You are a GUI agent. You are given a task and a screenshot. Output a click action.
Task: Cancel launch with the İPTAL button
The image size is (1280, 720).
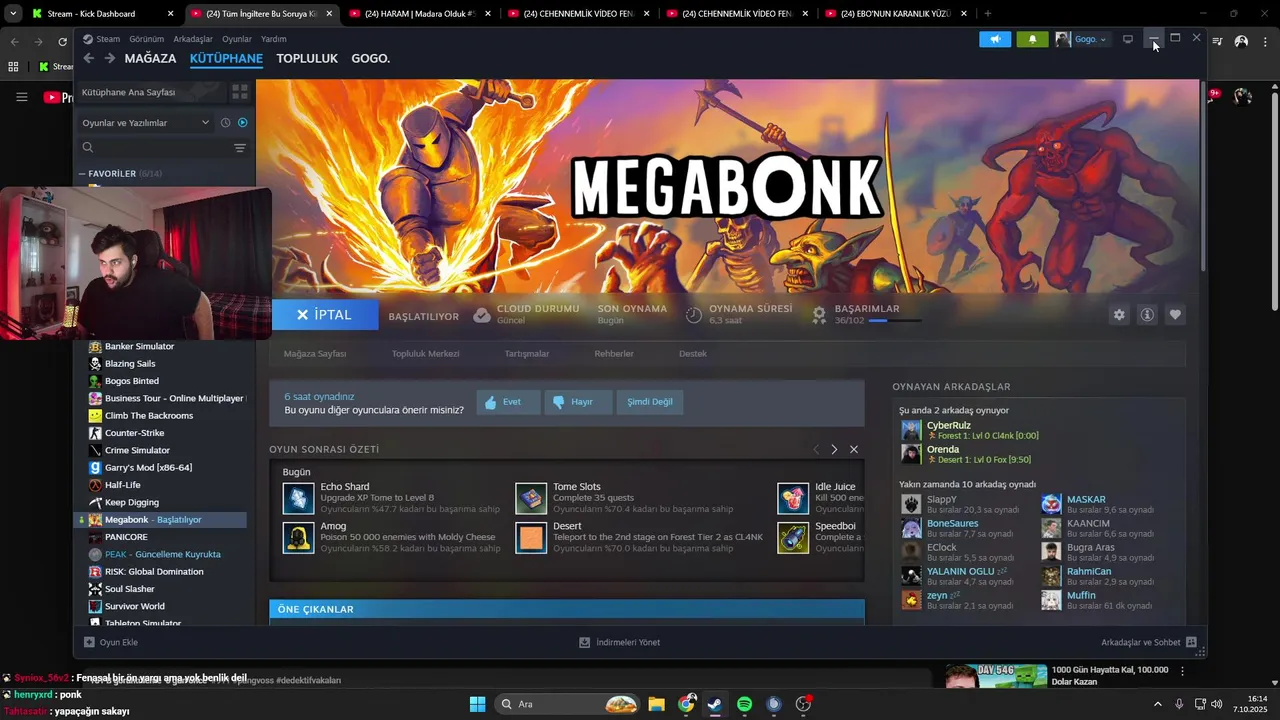click(325, 314)
